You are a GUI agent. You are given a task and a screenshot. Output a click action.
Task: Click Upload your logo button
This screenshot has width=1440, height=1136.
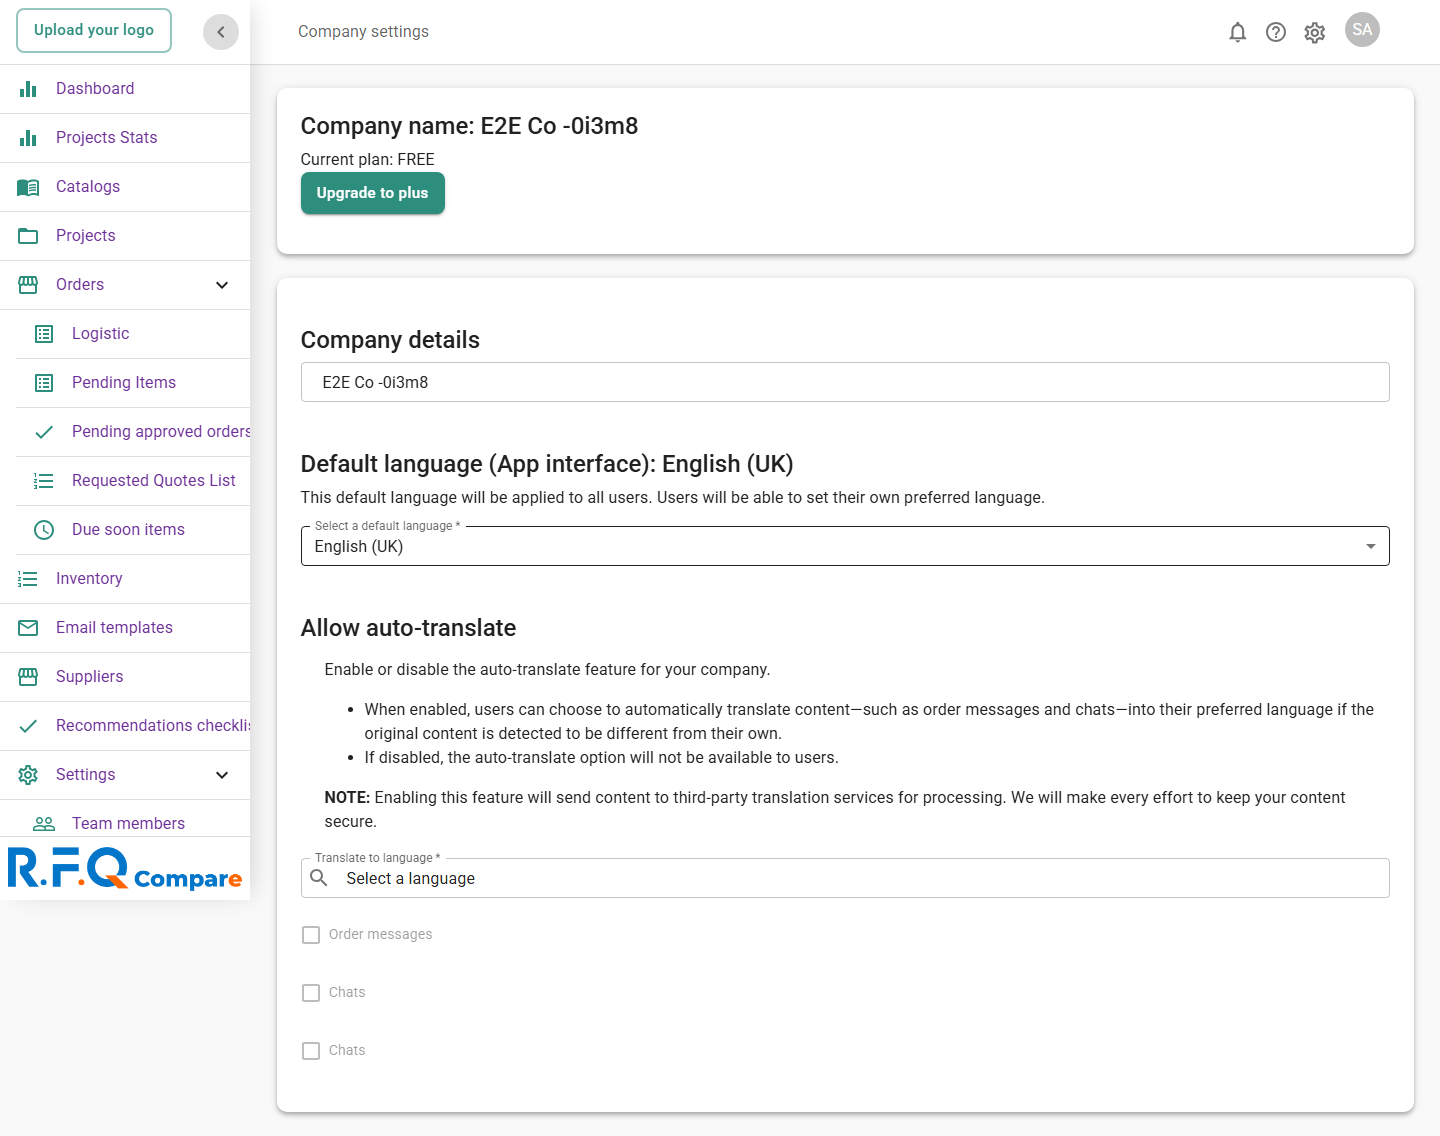click(x=94, y=30)
